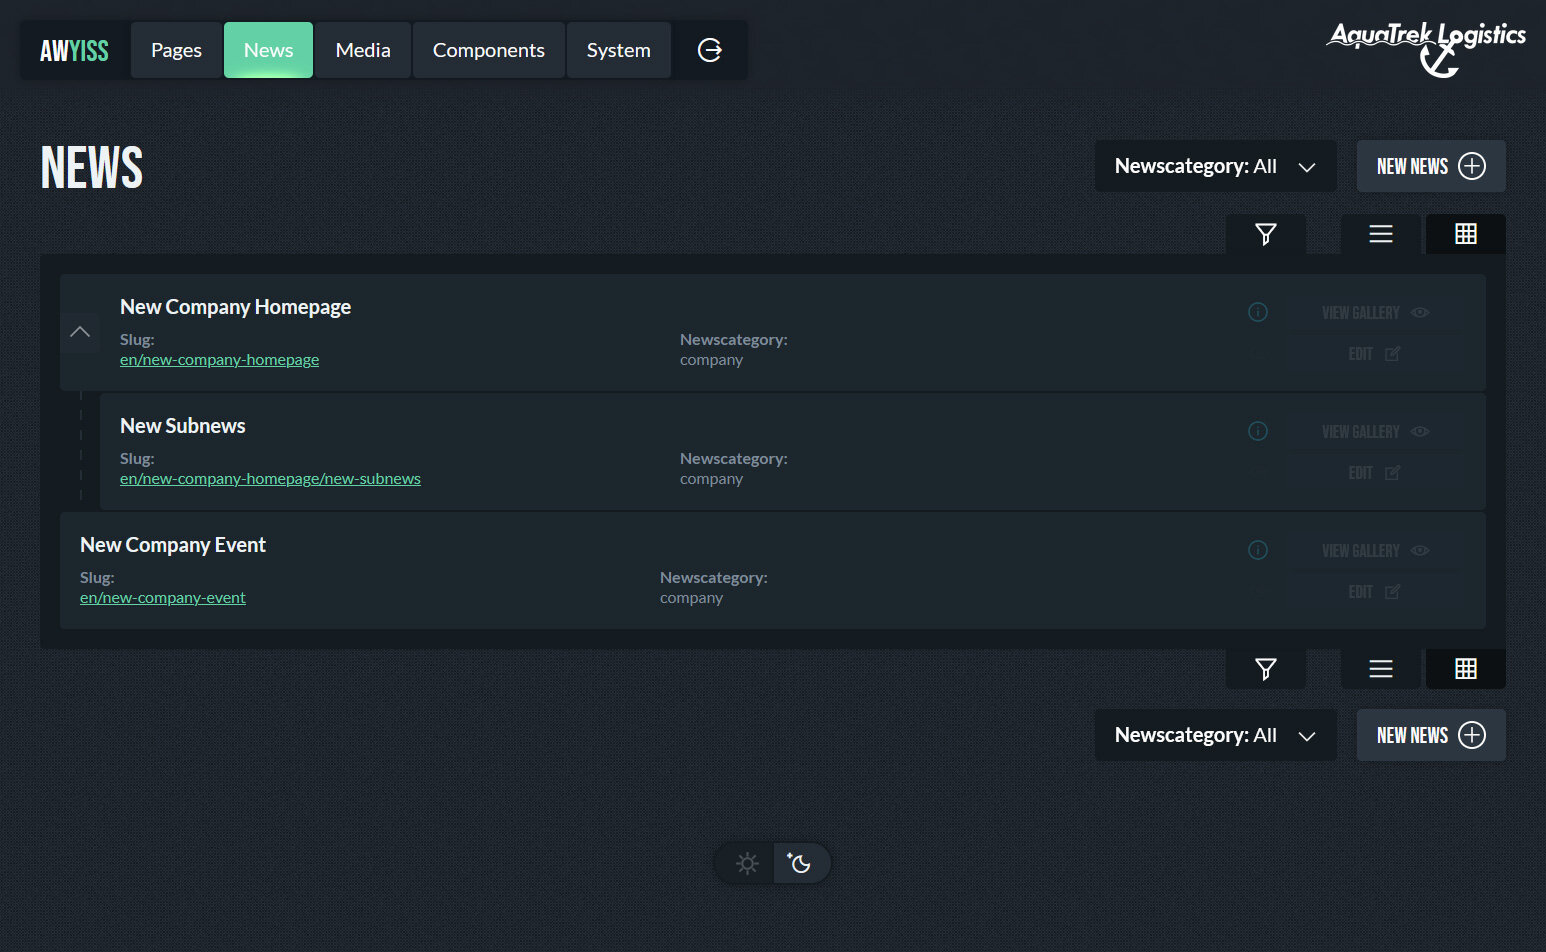Click top NEW NEWS button

[x=1430, y=166]
